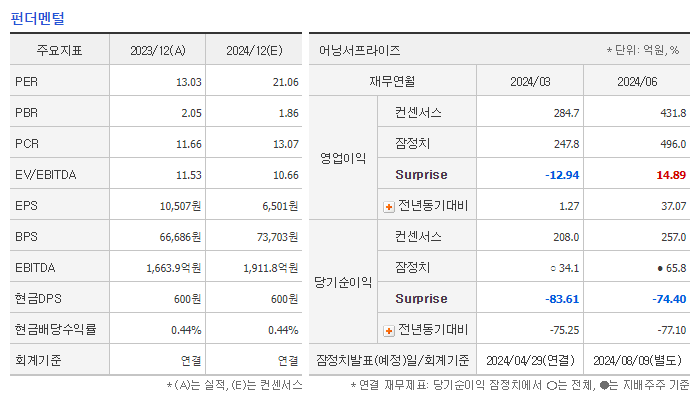Click the 현금DPS row label
The image size is (699, 396).
pos(38,299)
